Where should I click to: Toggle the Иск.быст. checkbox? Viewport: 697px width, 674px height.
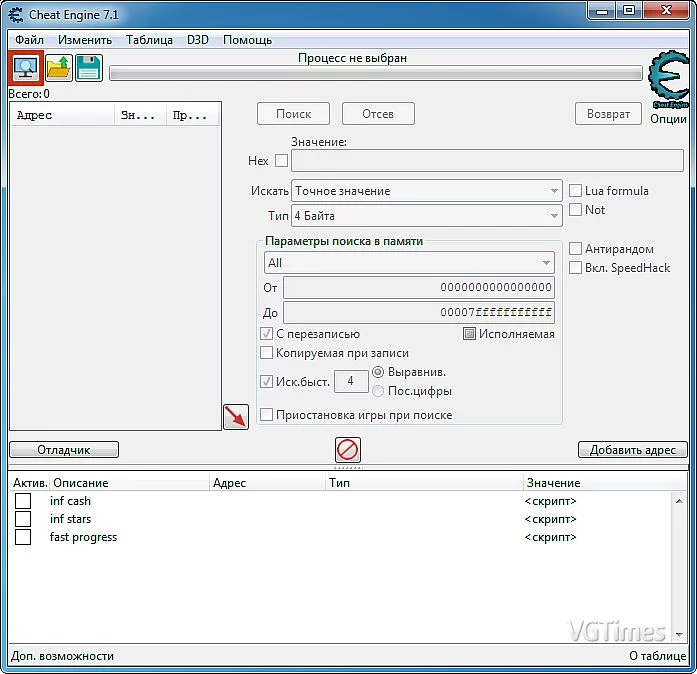(266, 381)
